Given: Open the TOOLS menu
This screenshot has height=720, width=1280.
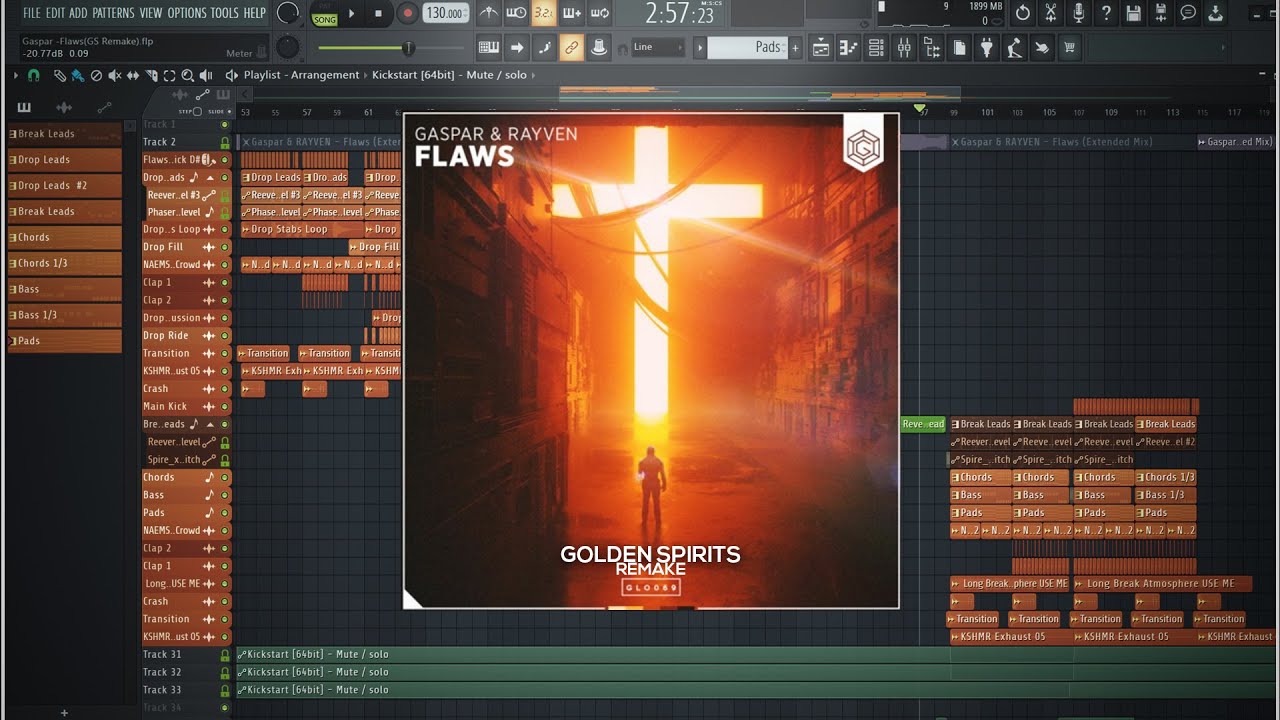Looking at the screenshot, I should click(x=225, y=13).
